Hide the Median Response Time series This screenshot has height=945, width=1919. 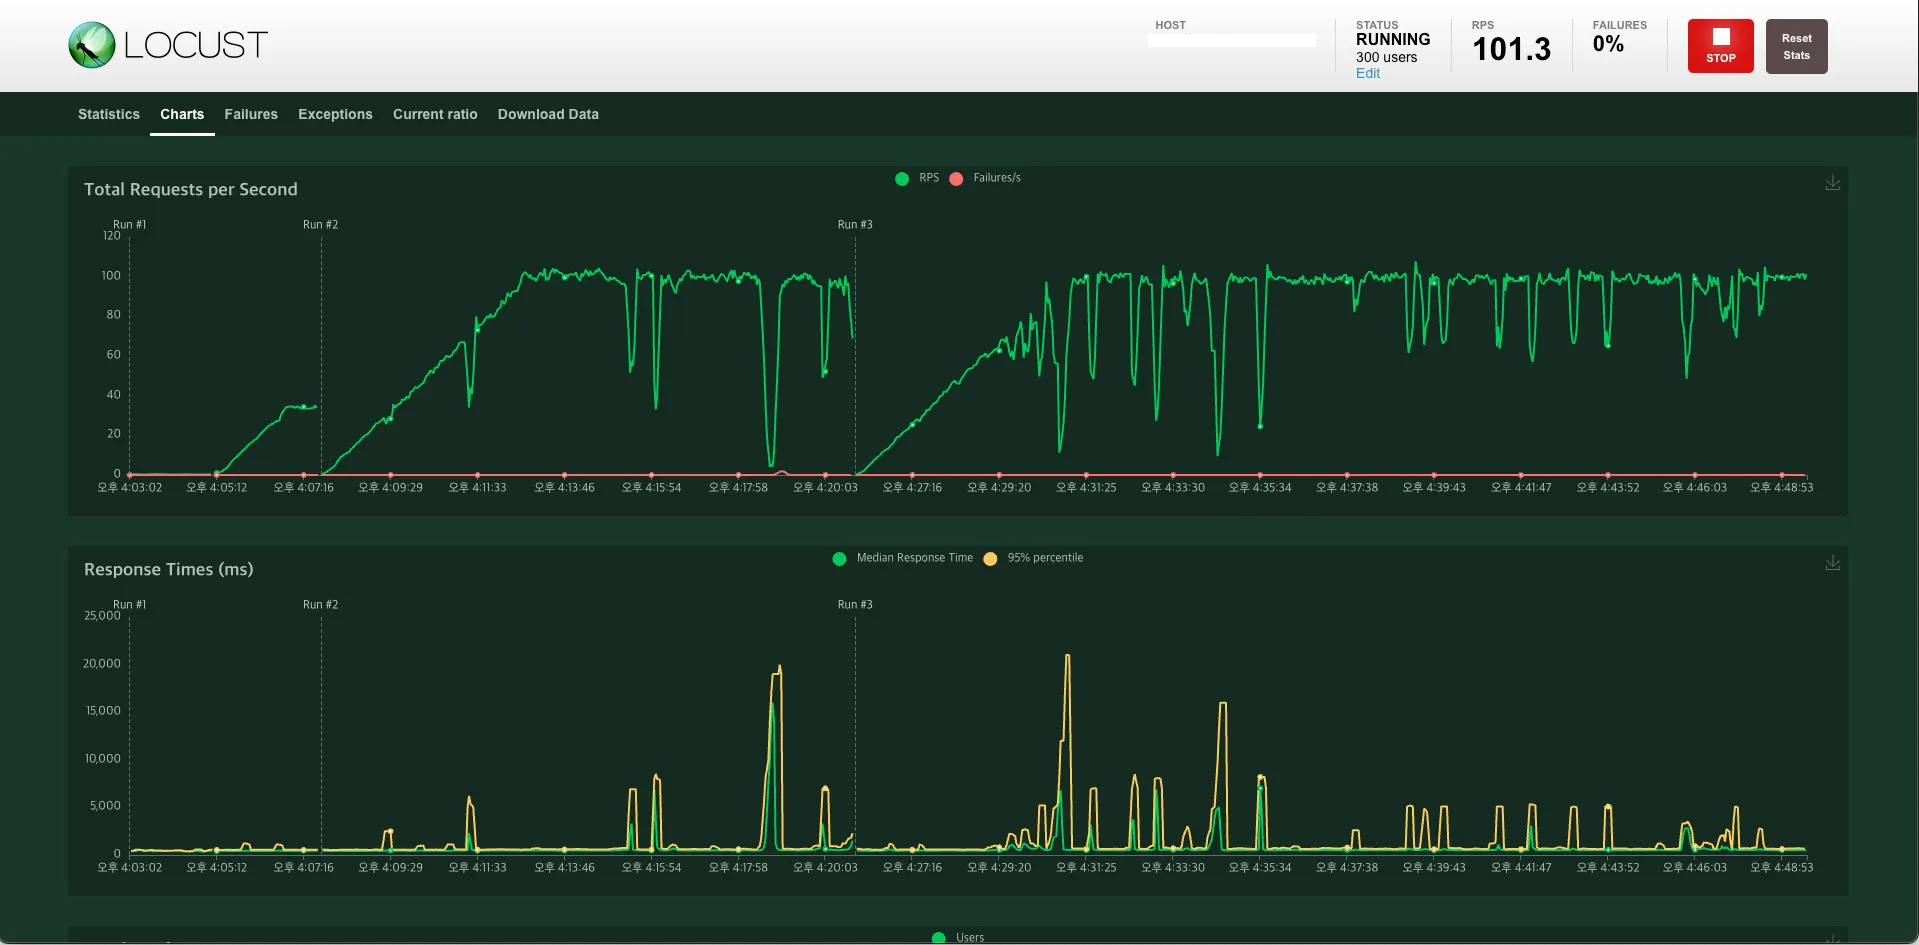coord(903,558)
